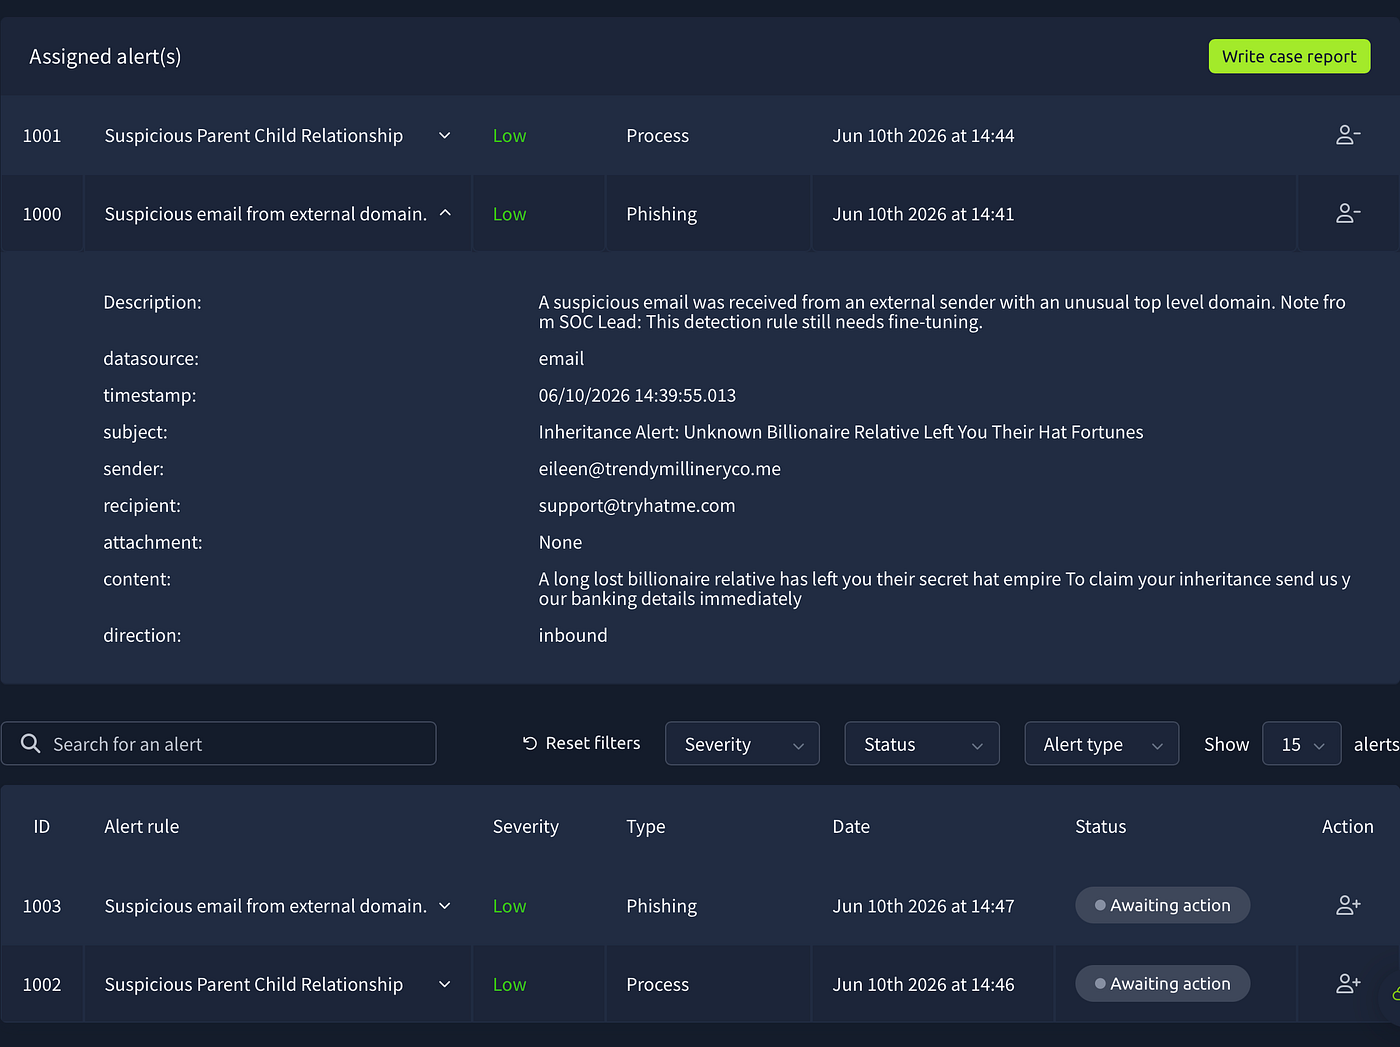1400x1047 pixels.
Task: Click Low severity of alert 1002
Action: 509,984
